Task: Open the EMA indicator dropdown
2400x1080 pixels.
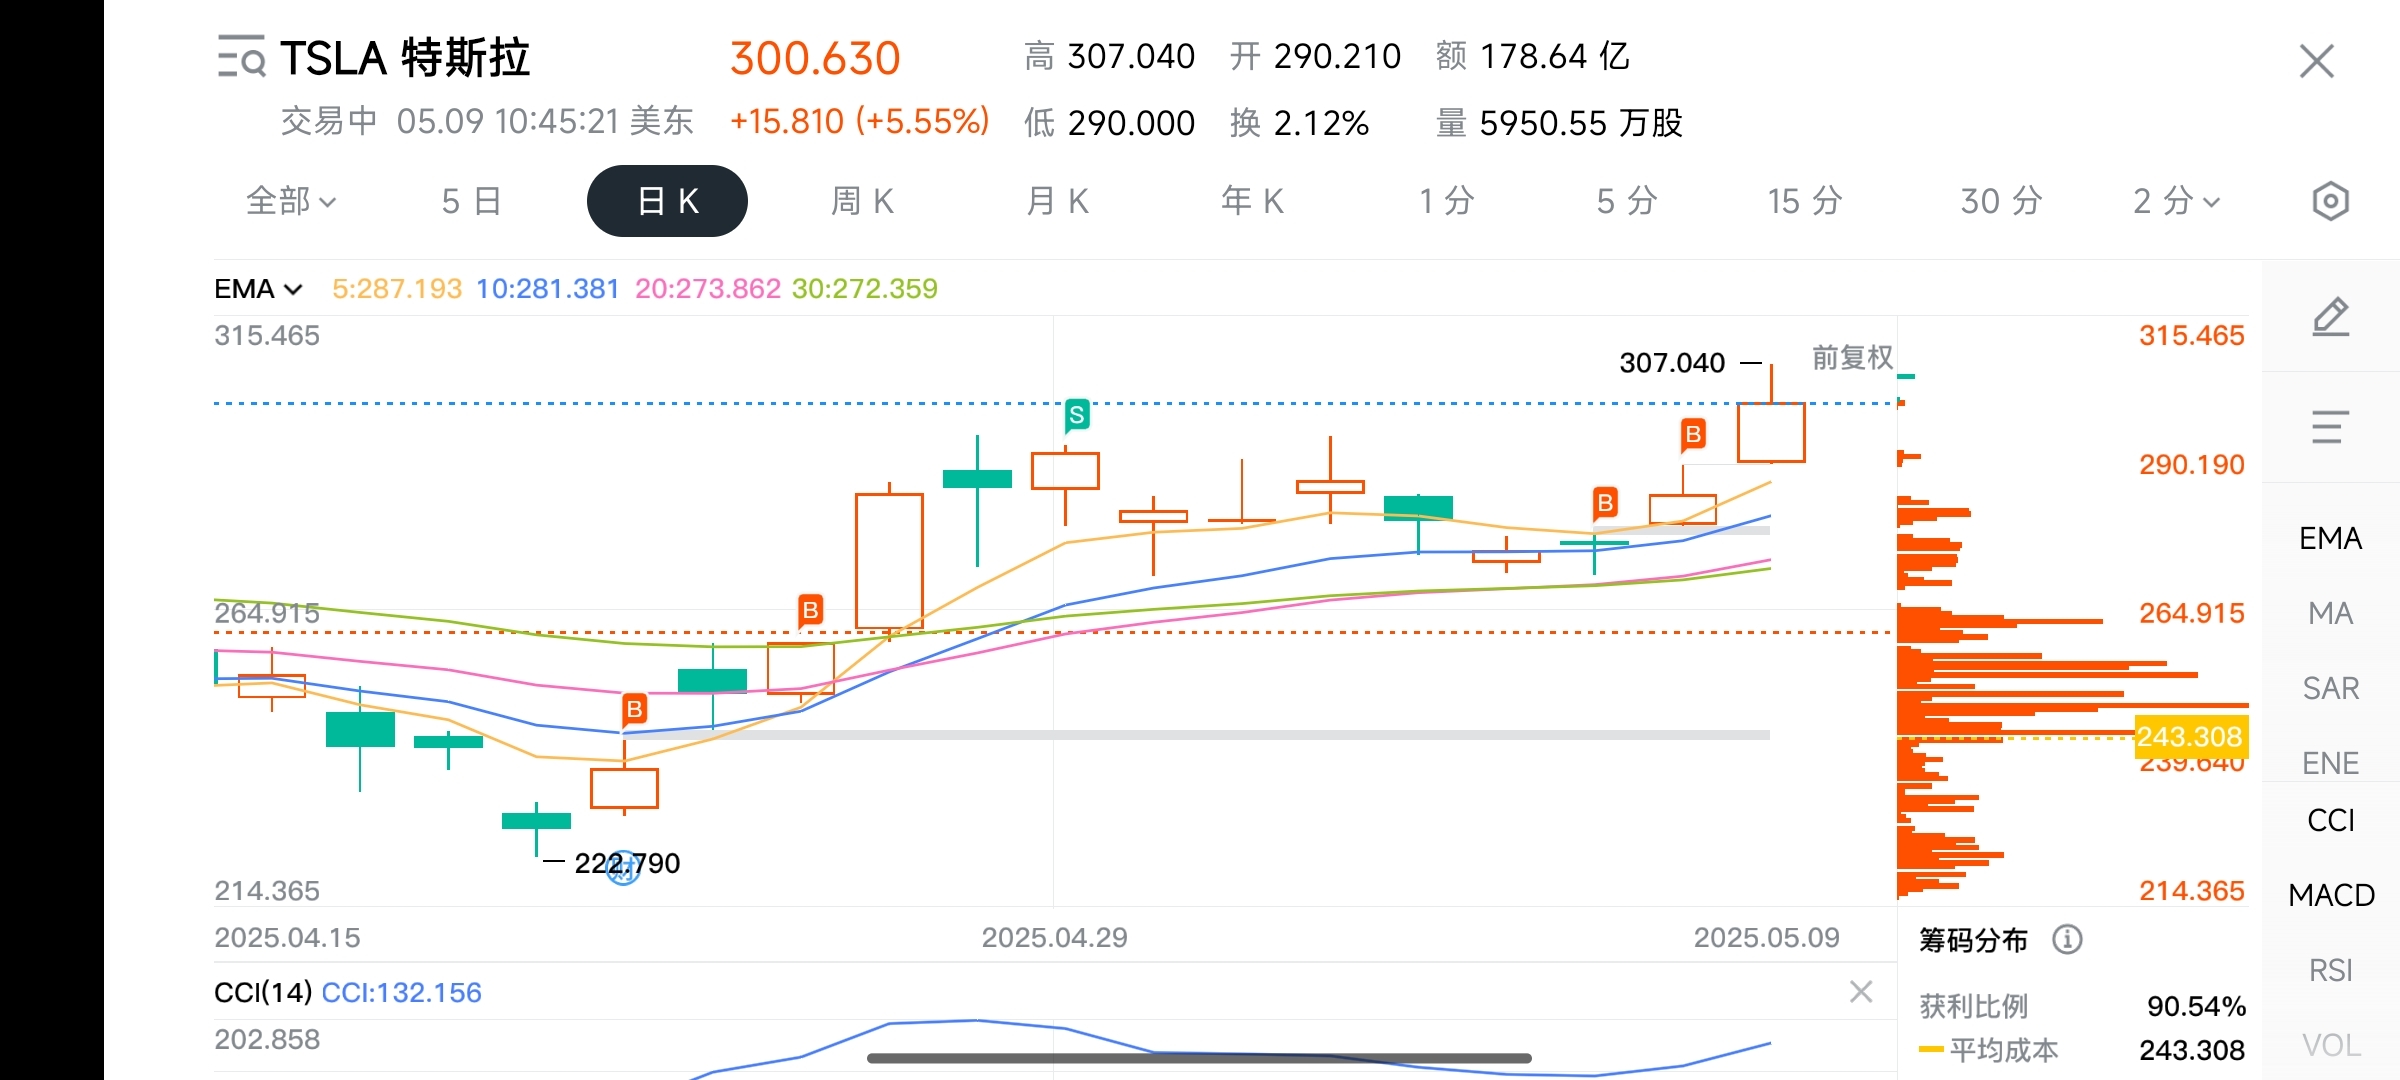Action: coord(258,289)
